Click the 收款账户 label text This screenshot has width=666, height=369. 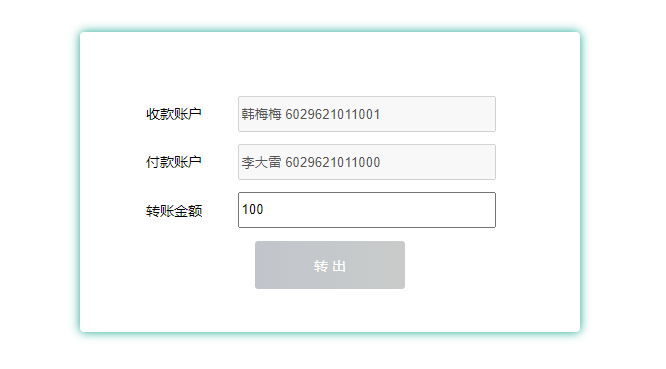[x=174, y=114]
